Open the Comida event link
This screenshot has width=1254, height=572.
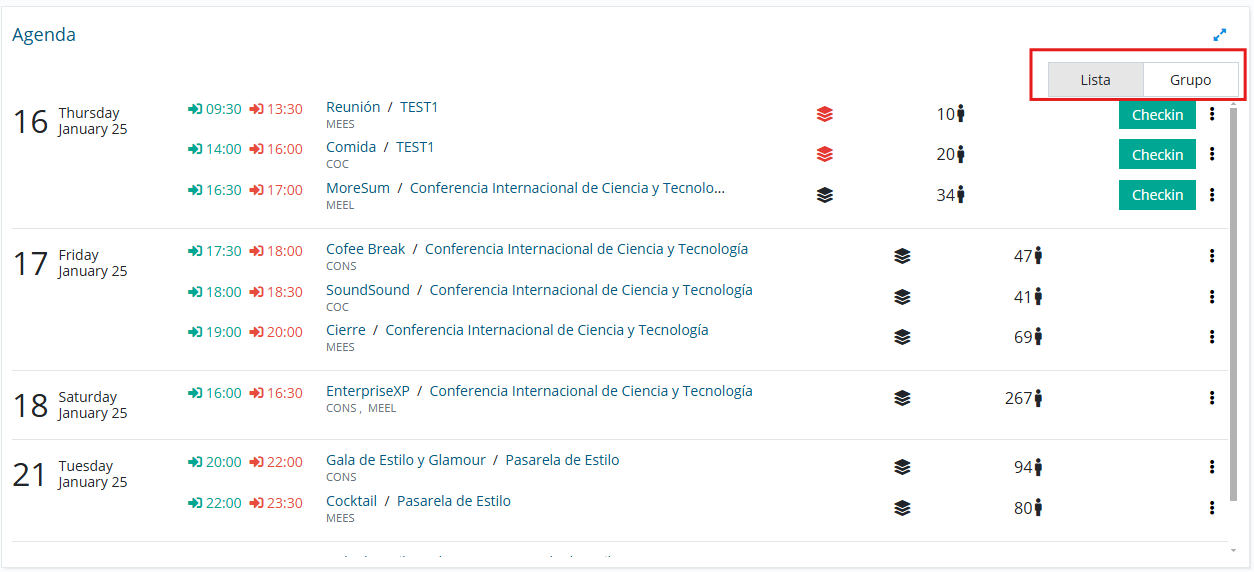click(x=351, y=147)
